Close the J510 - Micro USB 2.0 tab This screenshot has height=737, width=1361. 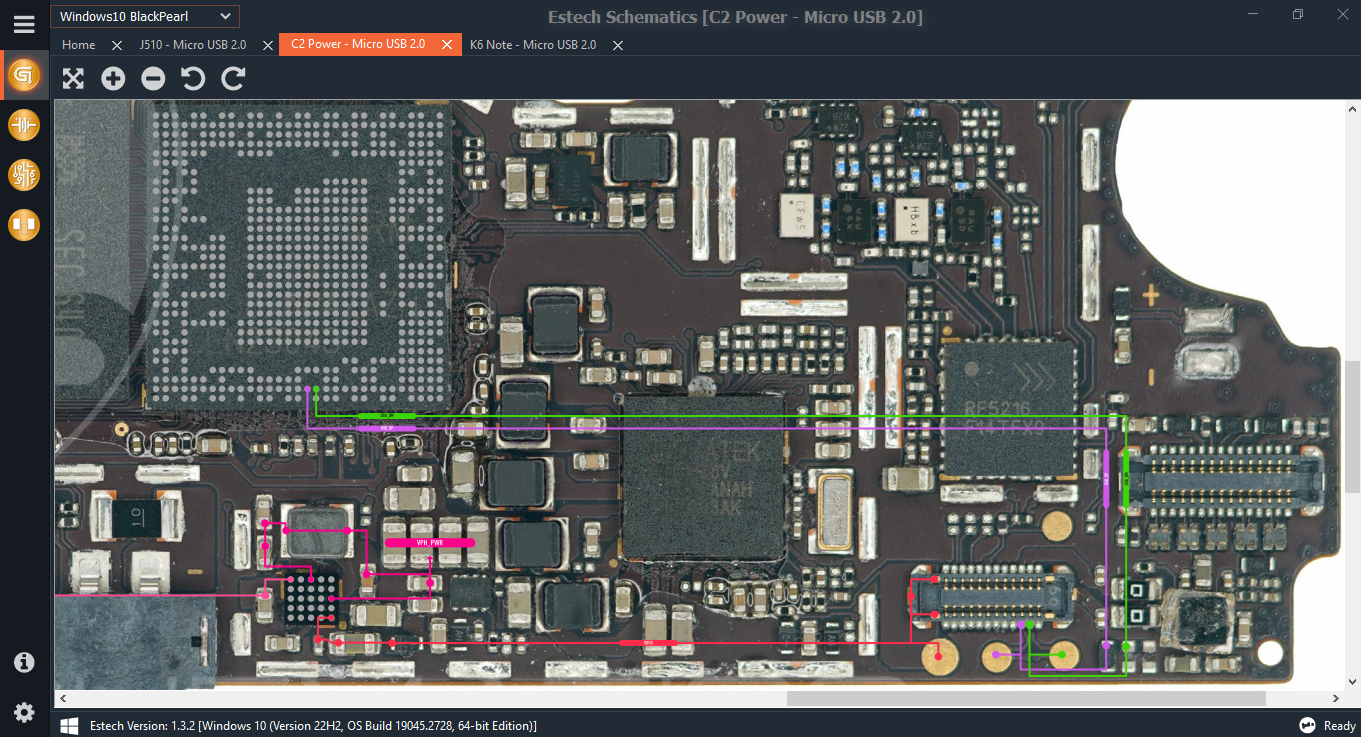point(268,45)
